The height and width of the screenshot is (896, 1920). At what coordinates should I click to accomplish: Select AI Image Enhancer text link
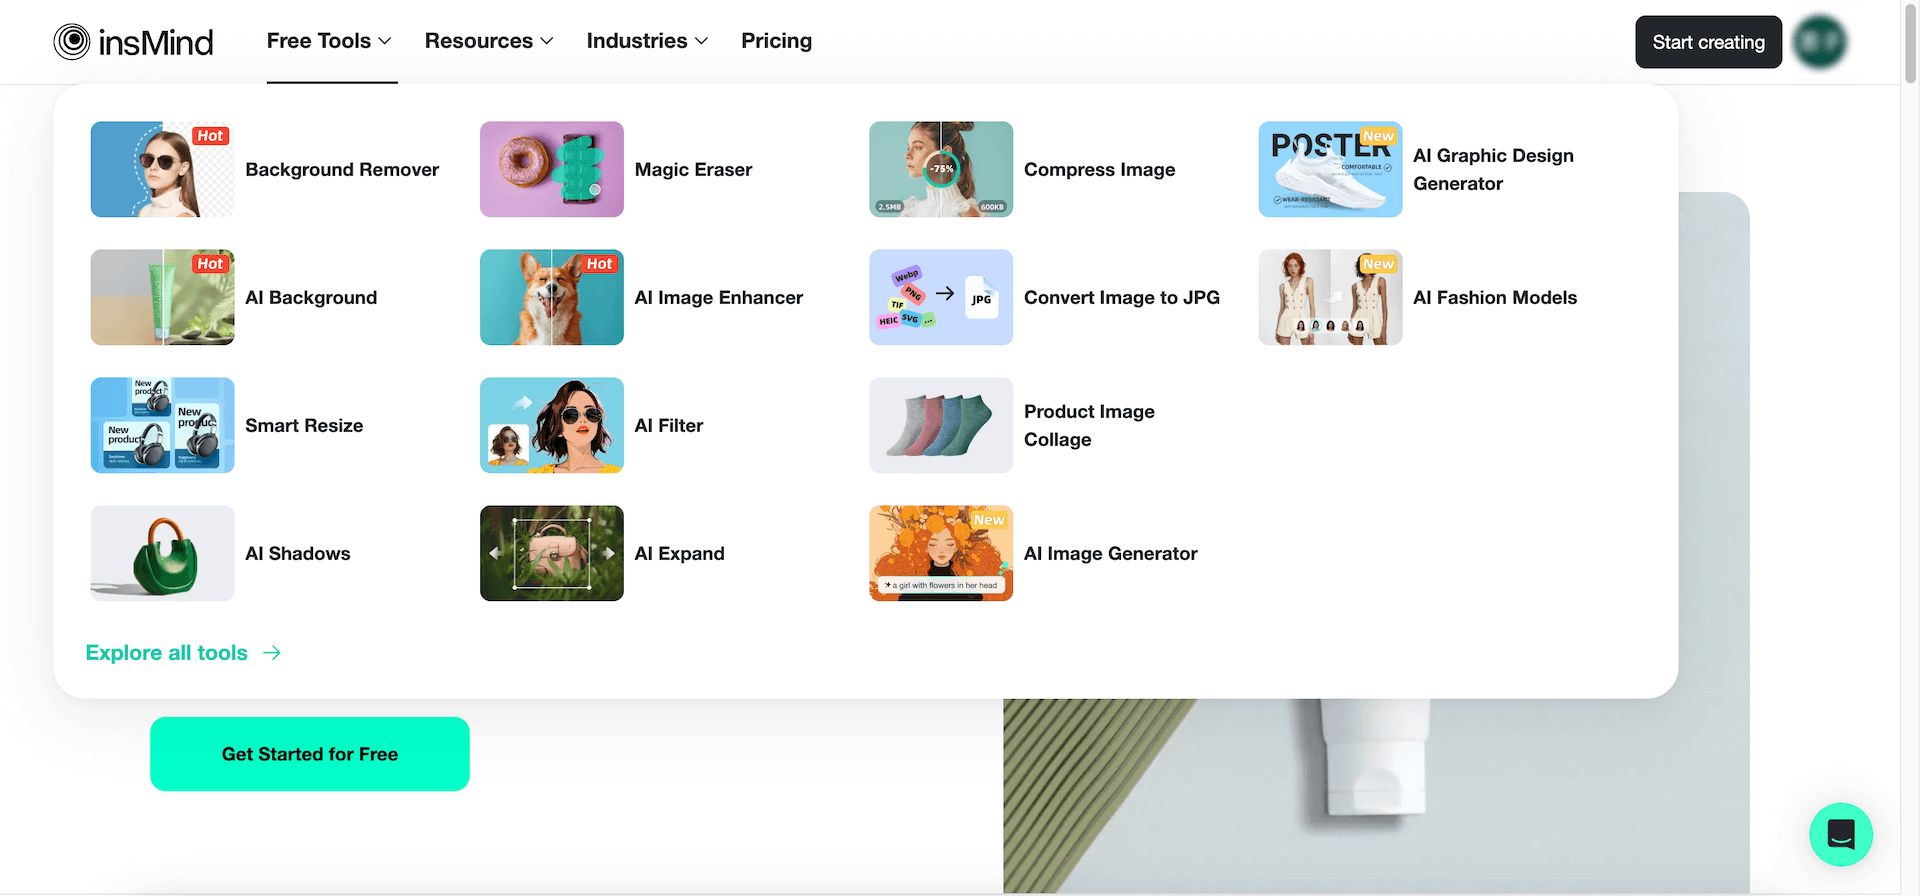tap(718, 298)
